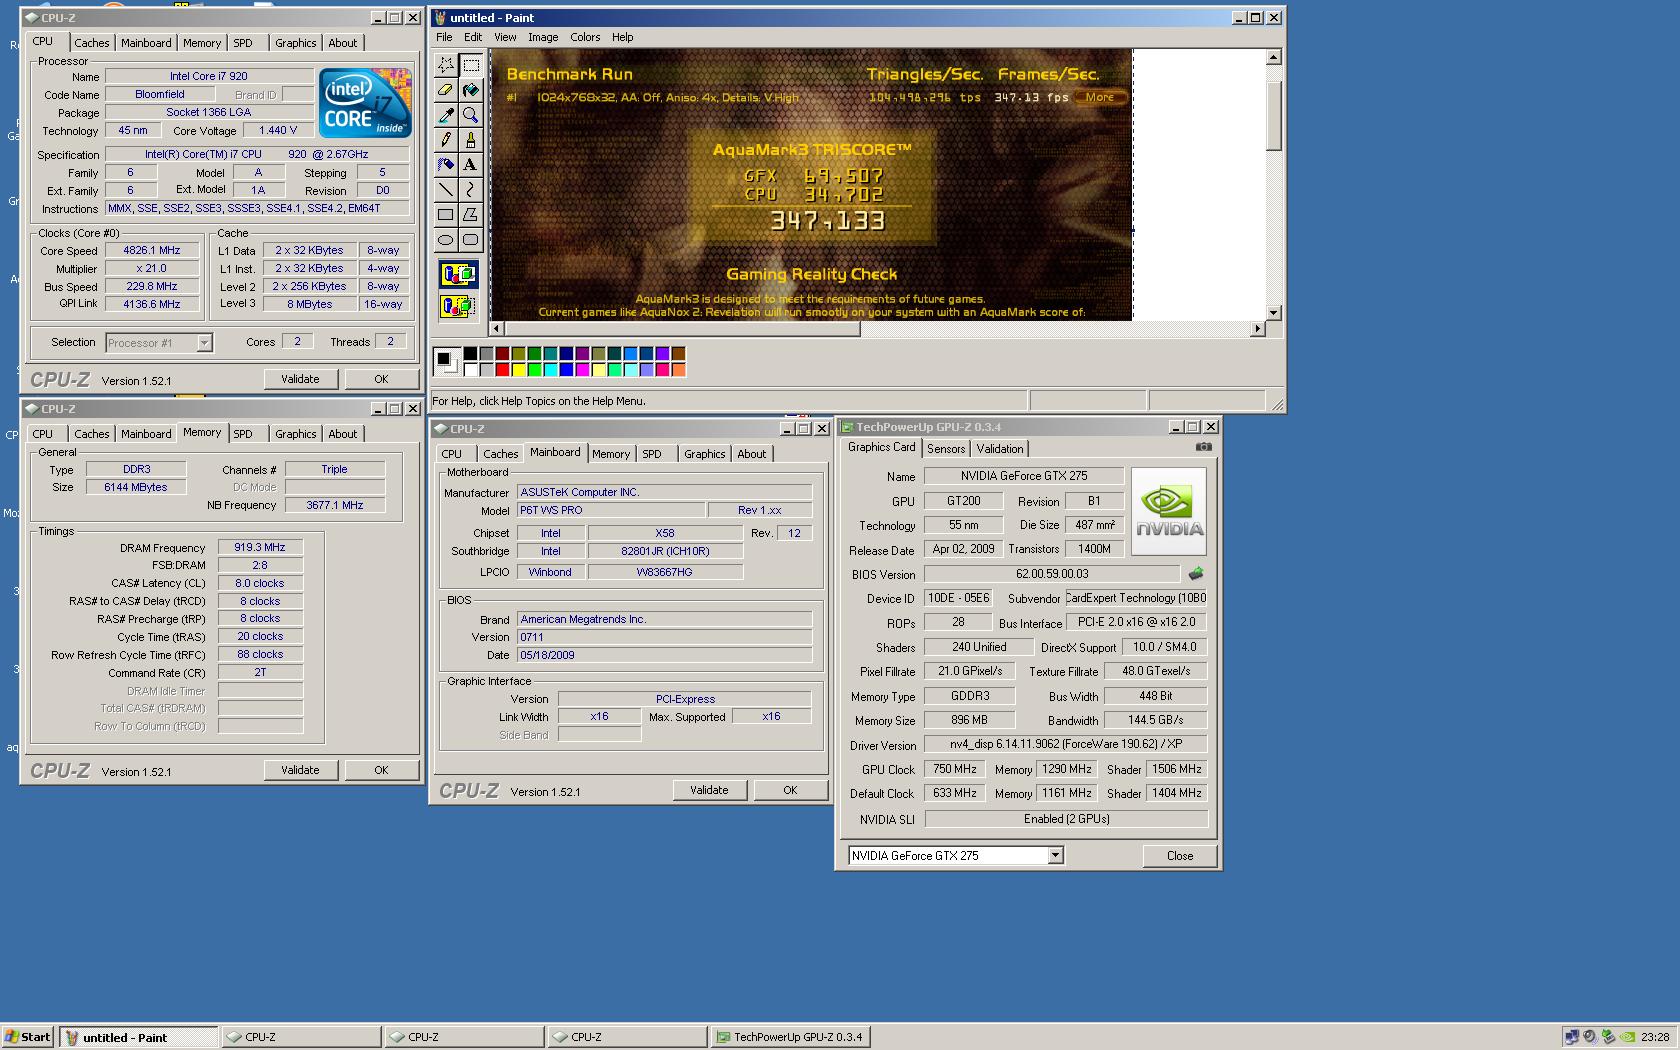
Task: Pick the Eraser tool in Paint
Action: [446, 90]
